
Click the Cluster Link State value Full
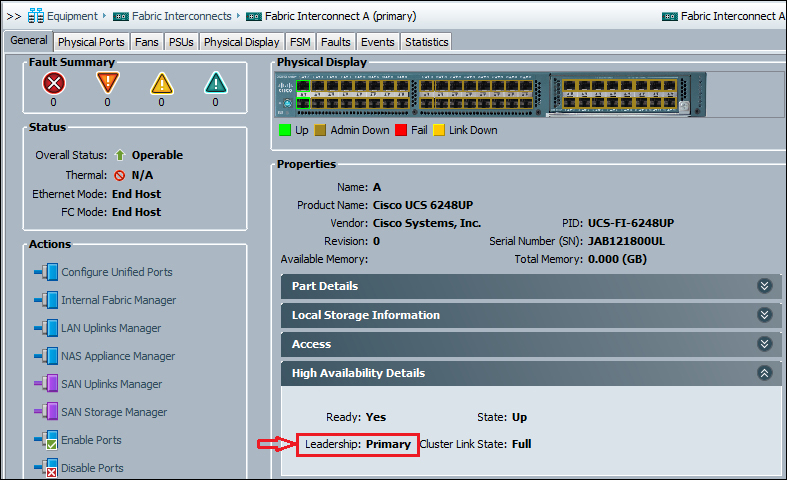click(521, 444)
